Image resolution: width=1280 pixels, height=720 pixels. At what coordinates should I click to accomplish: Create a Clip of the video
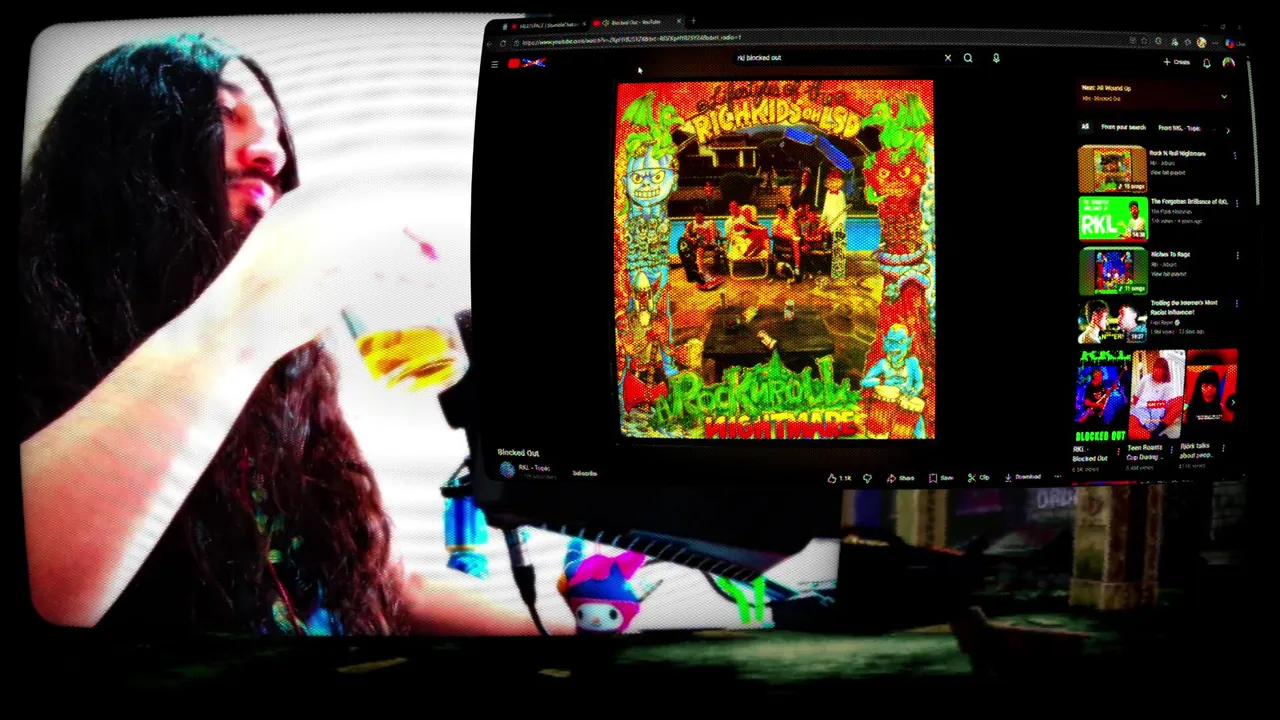[x=978, y=478]
